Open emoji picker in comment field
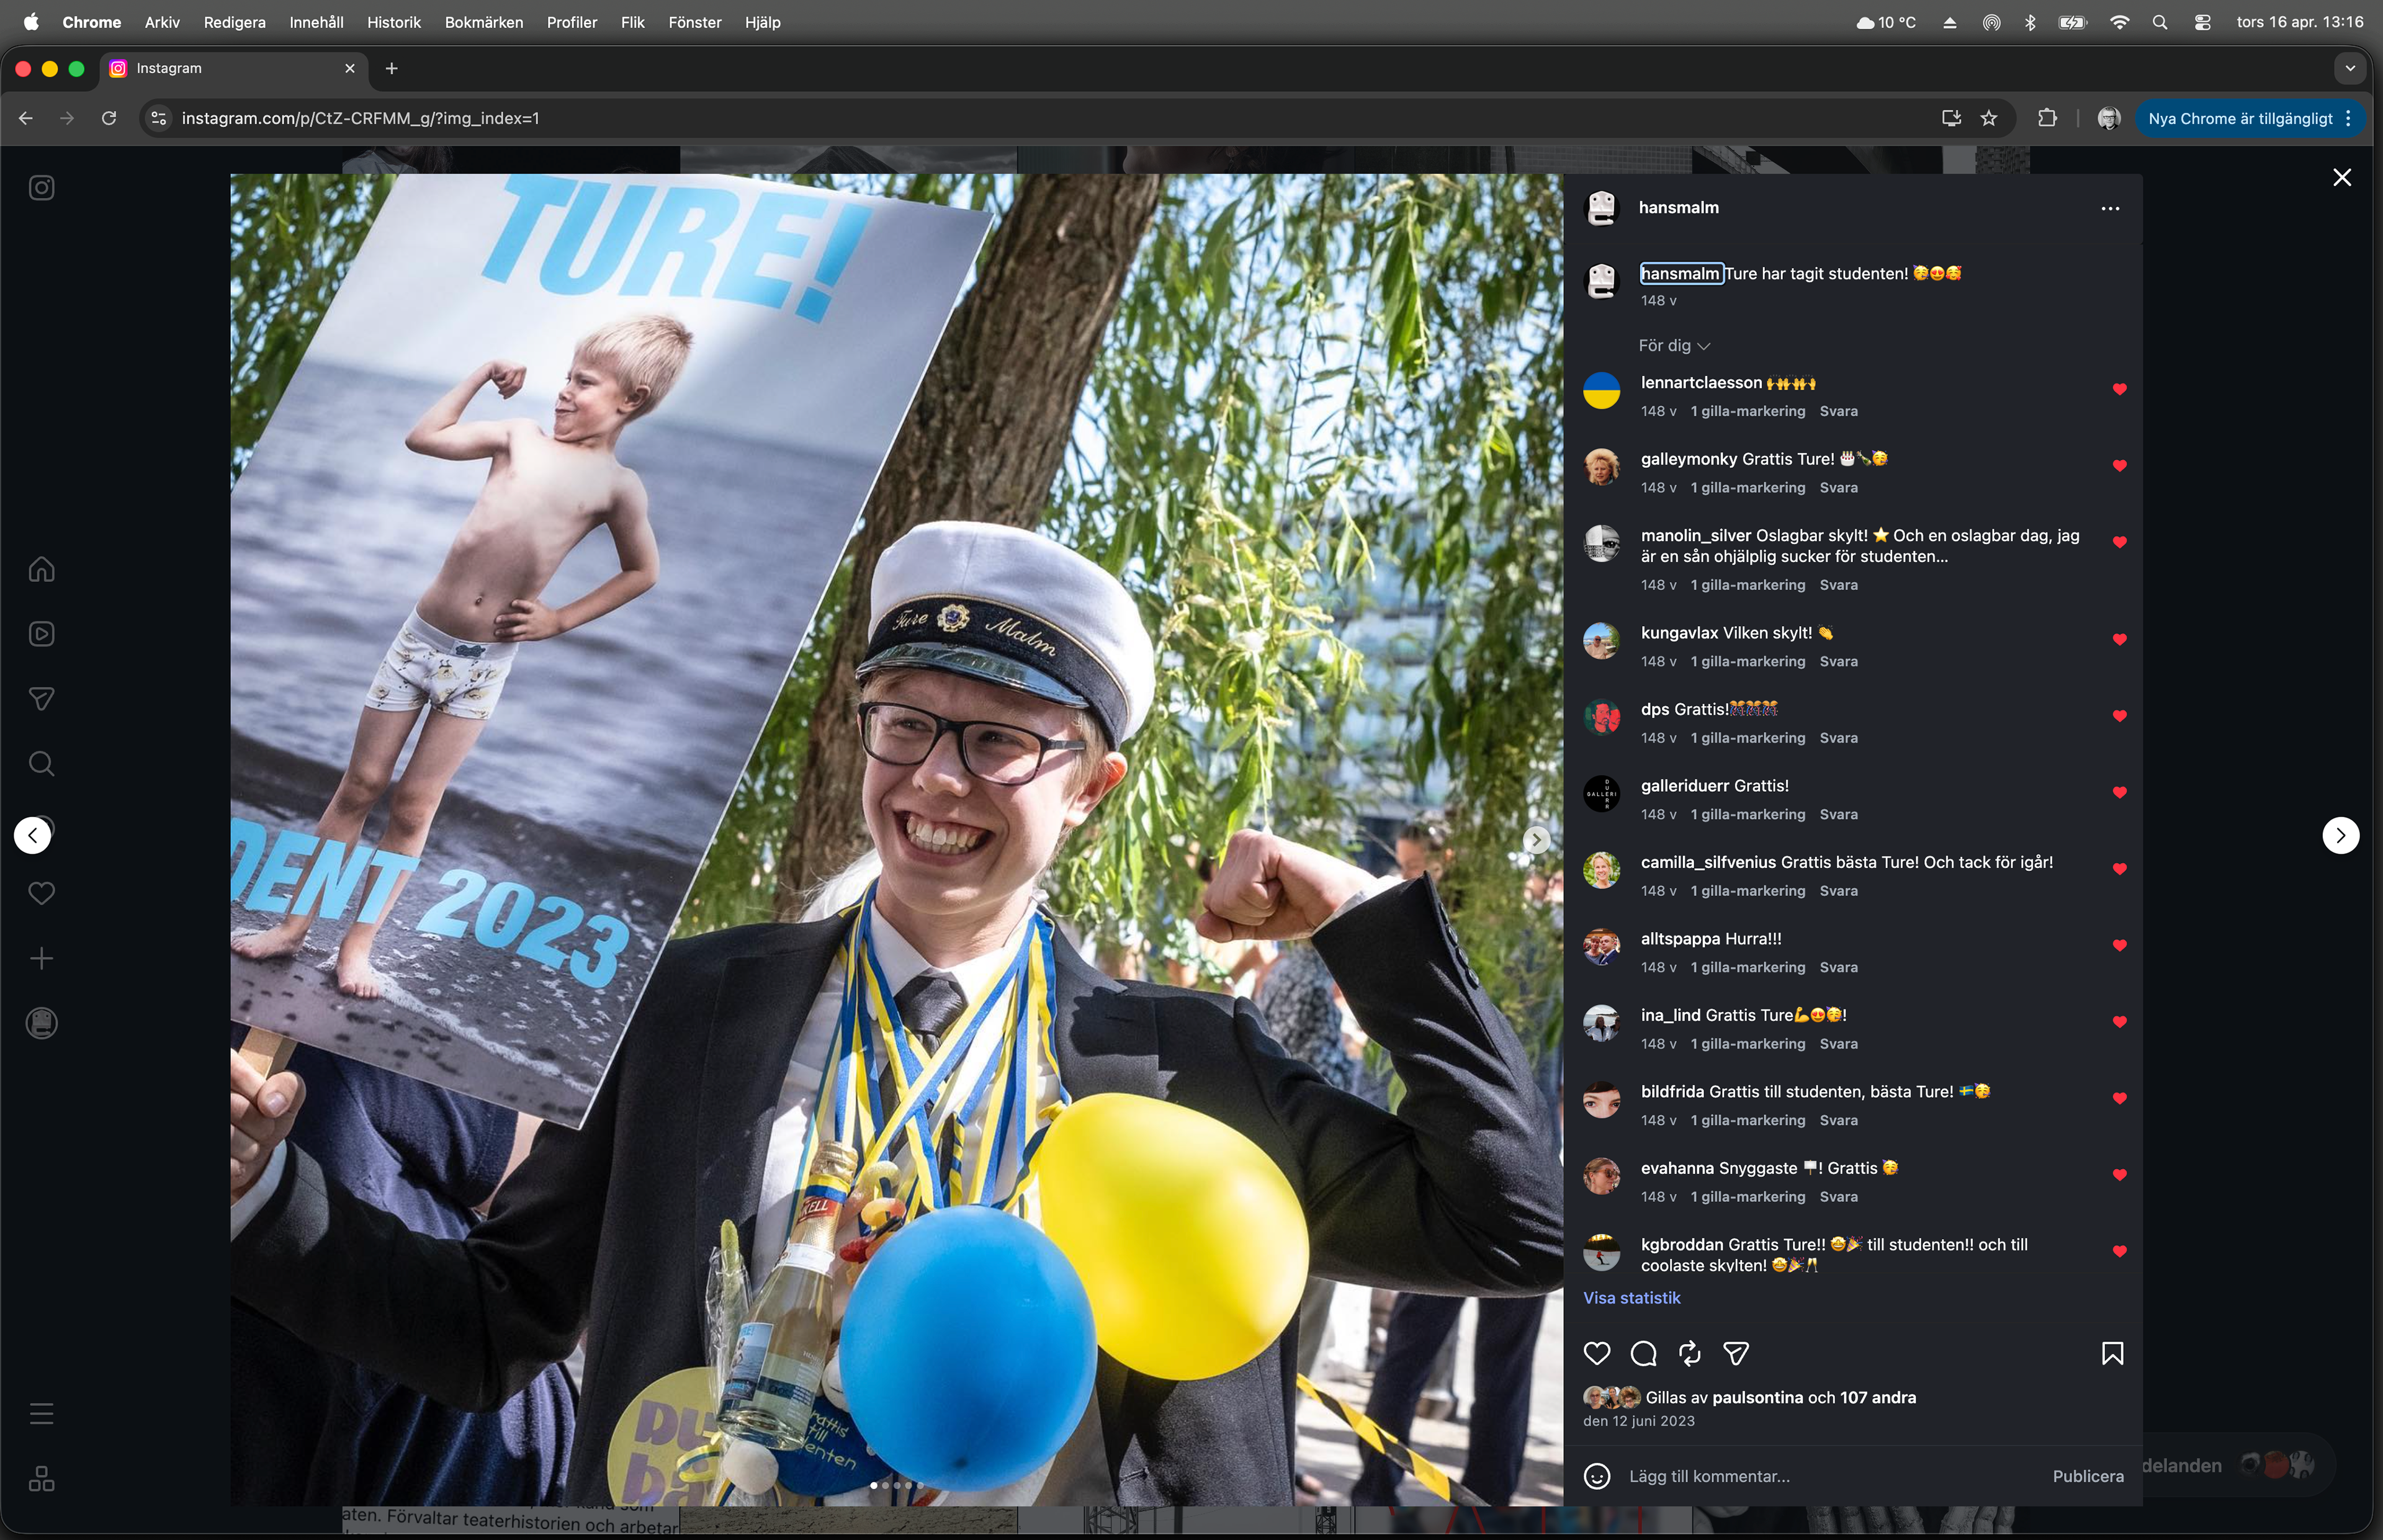2383x1540 pixels. tap(1597, 1476)
